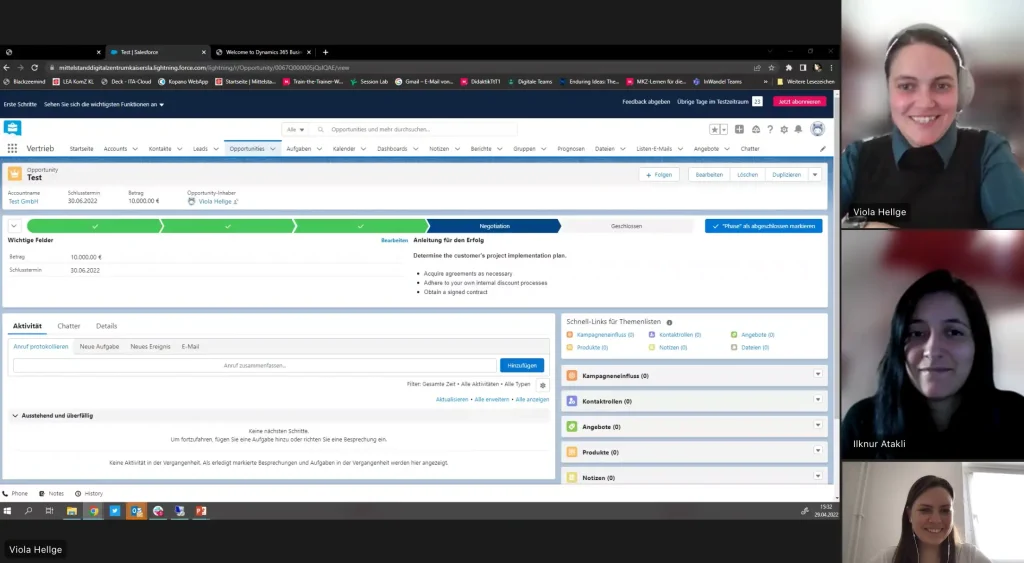1024x563 pixels.
Task: Open the Salesforce Help question mark
Action: click(770, 129)
